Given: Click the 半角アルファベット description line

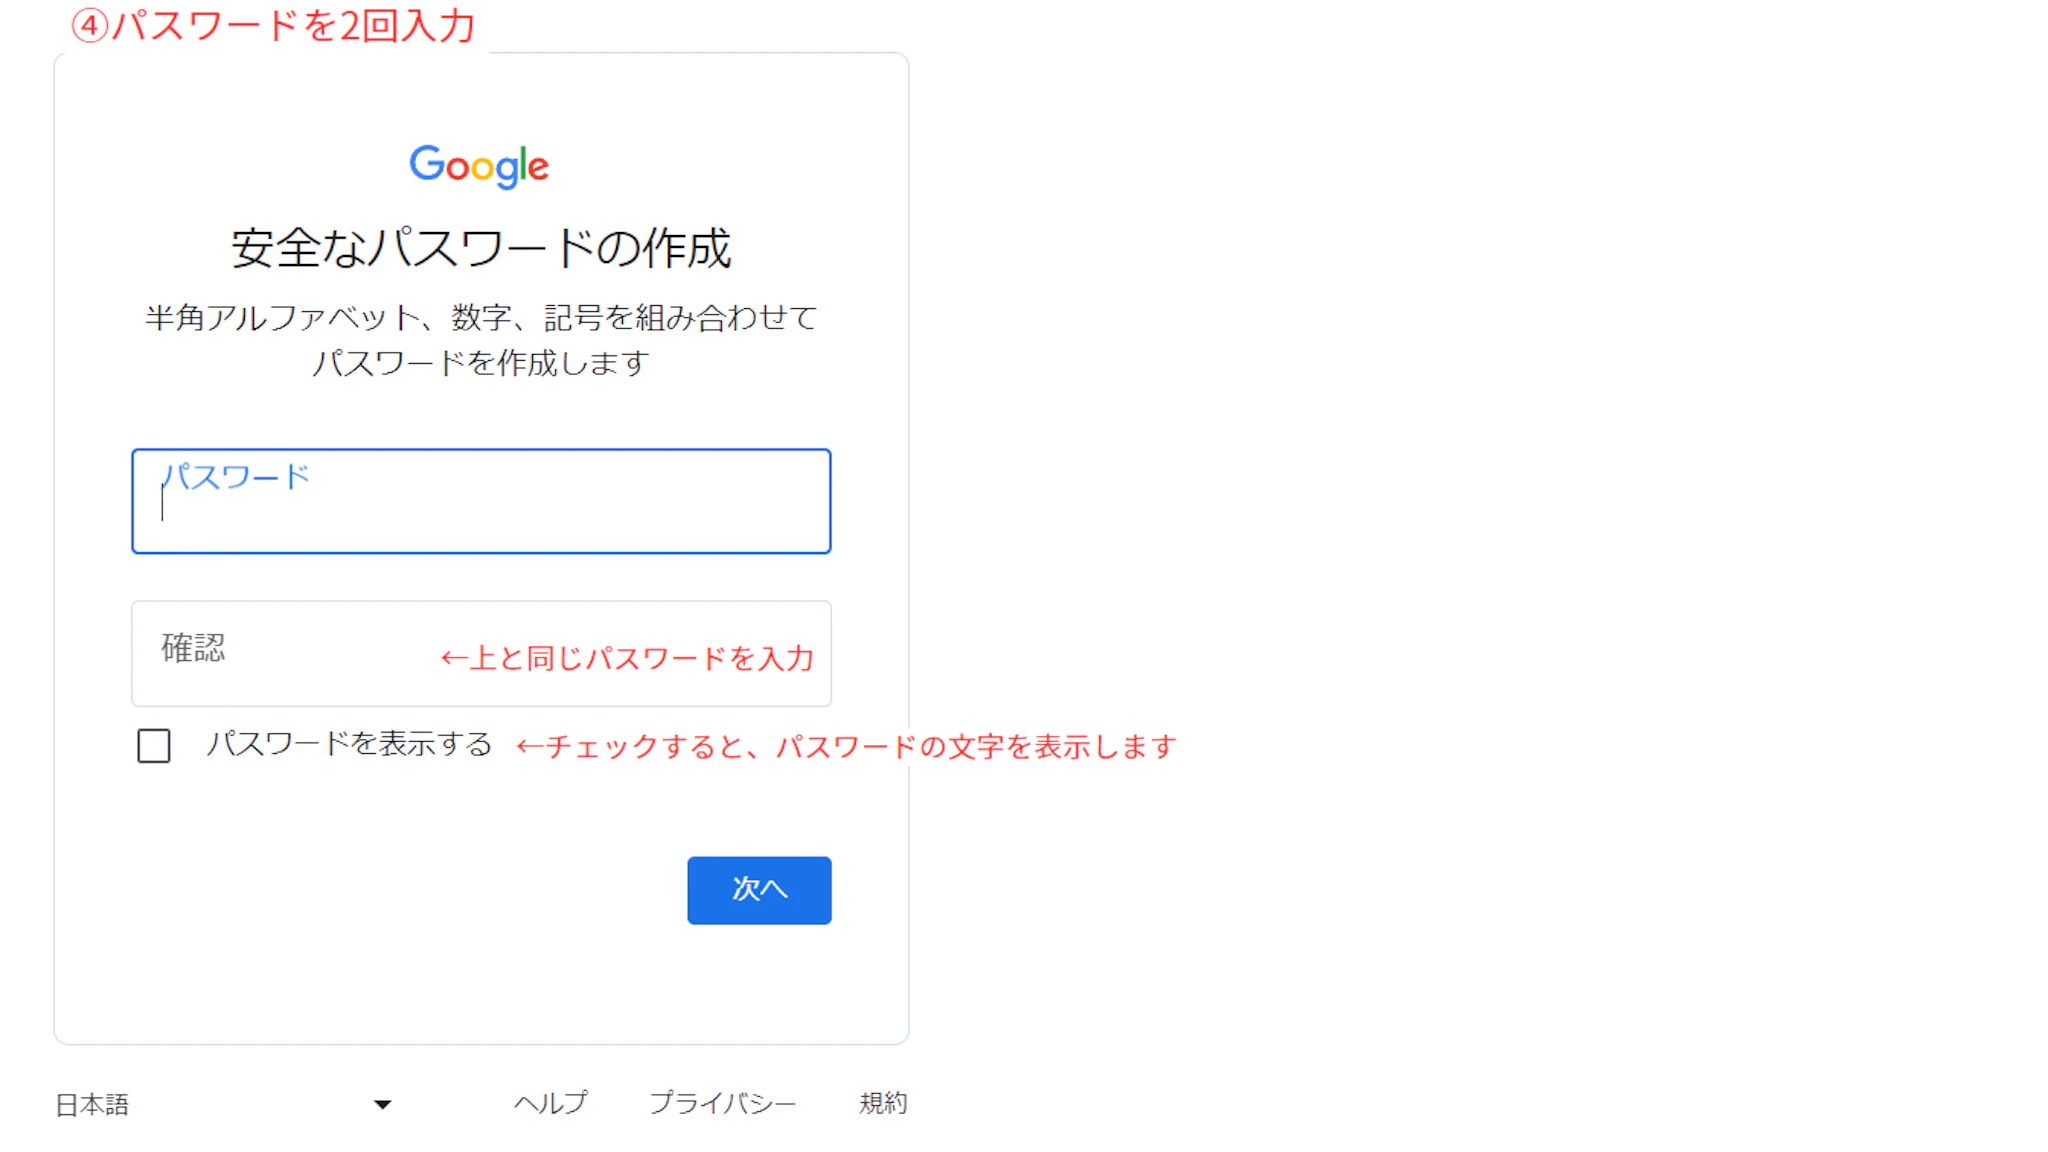Looking at the screenshot, I should (481, 318).
